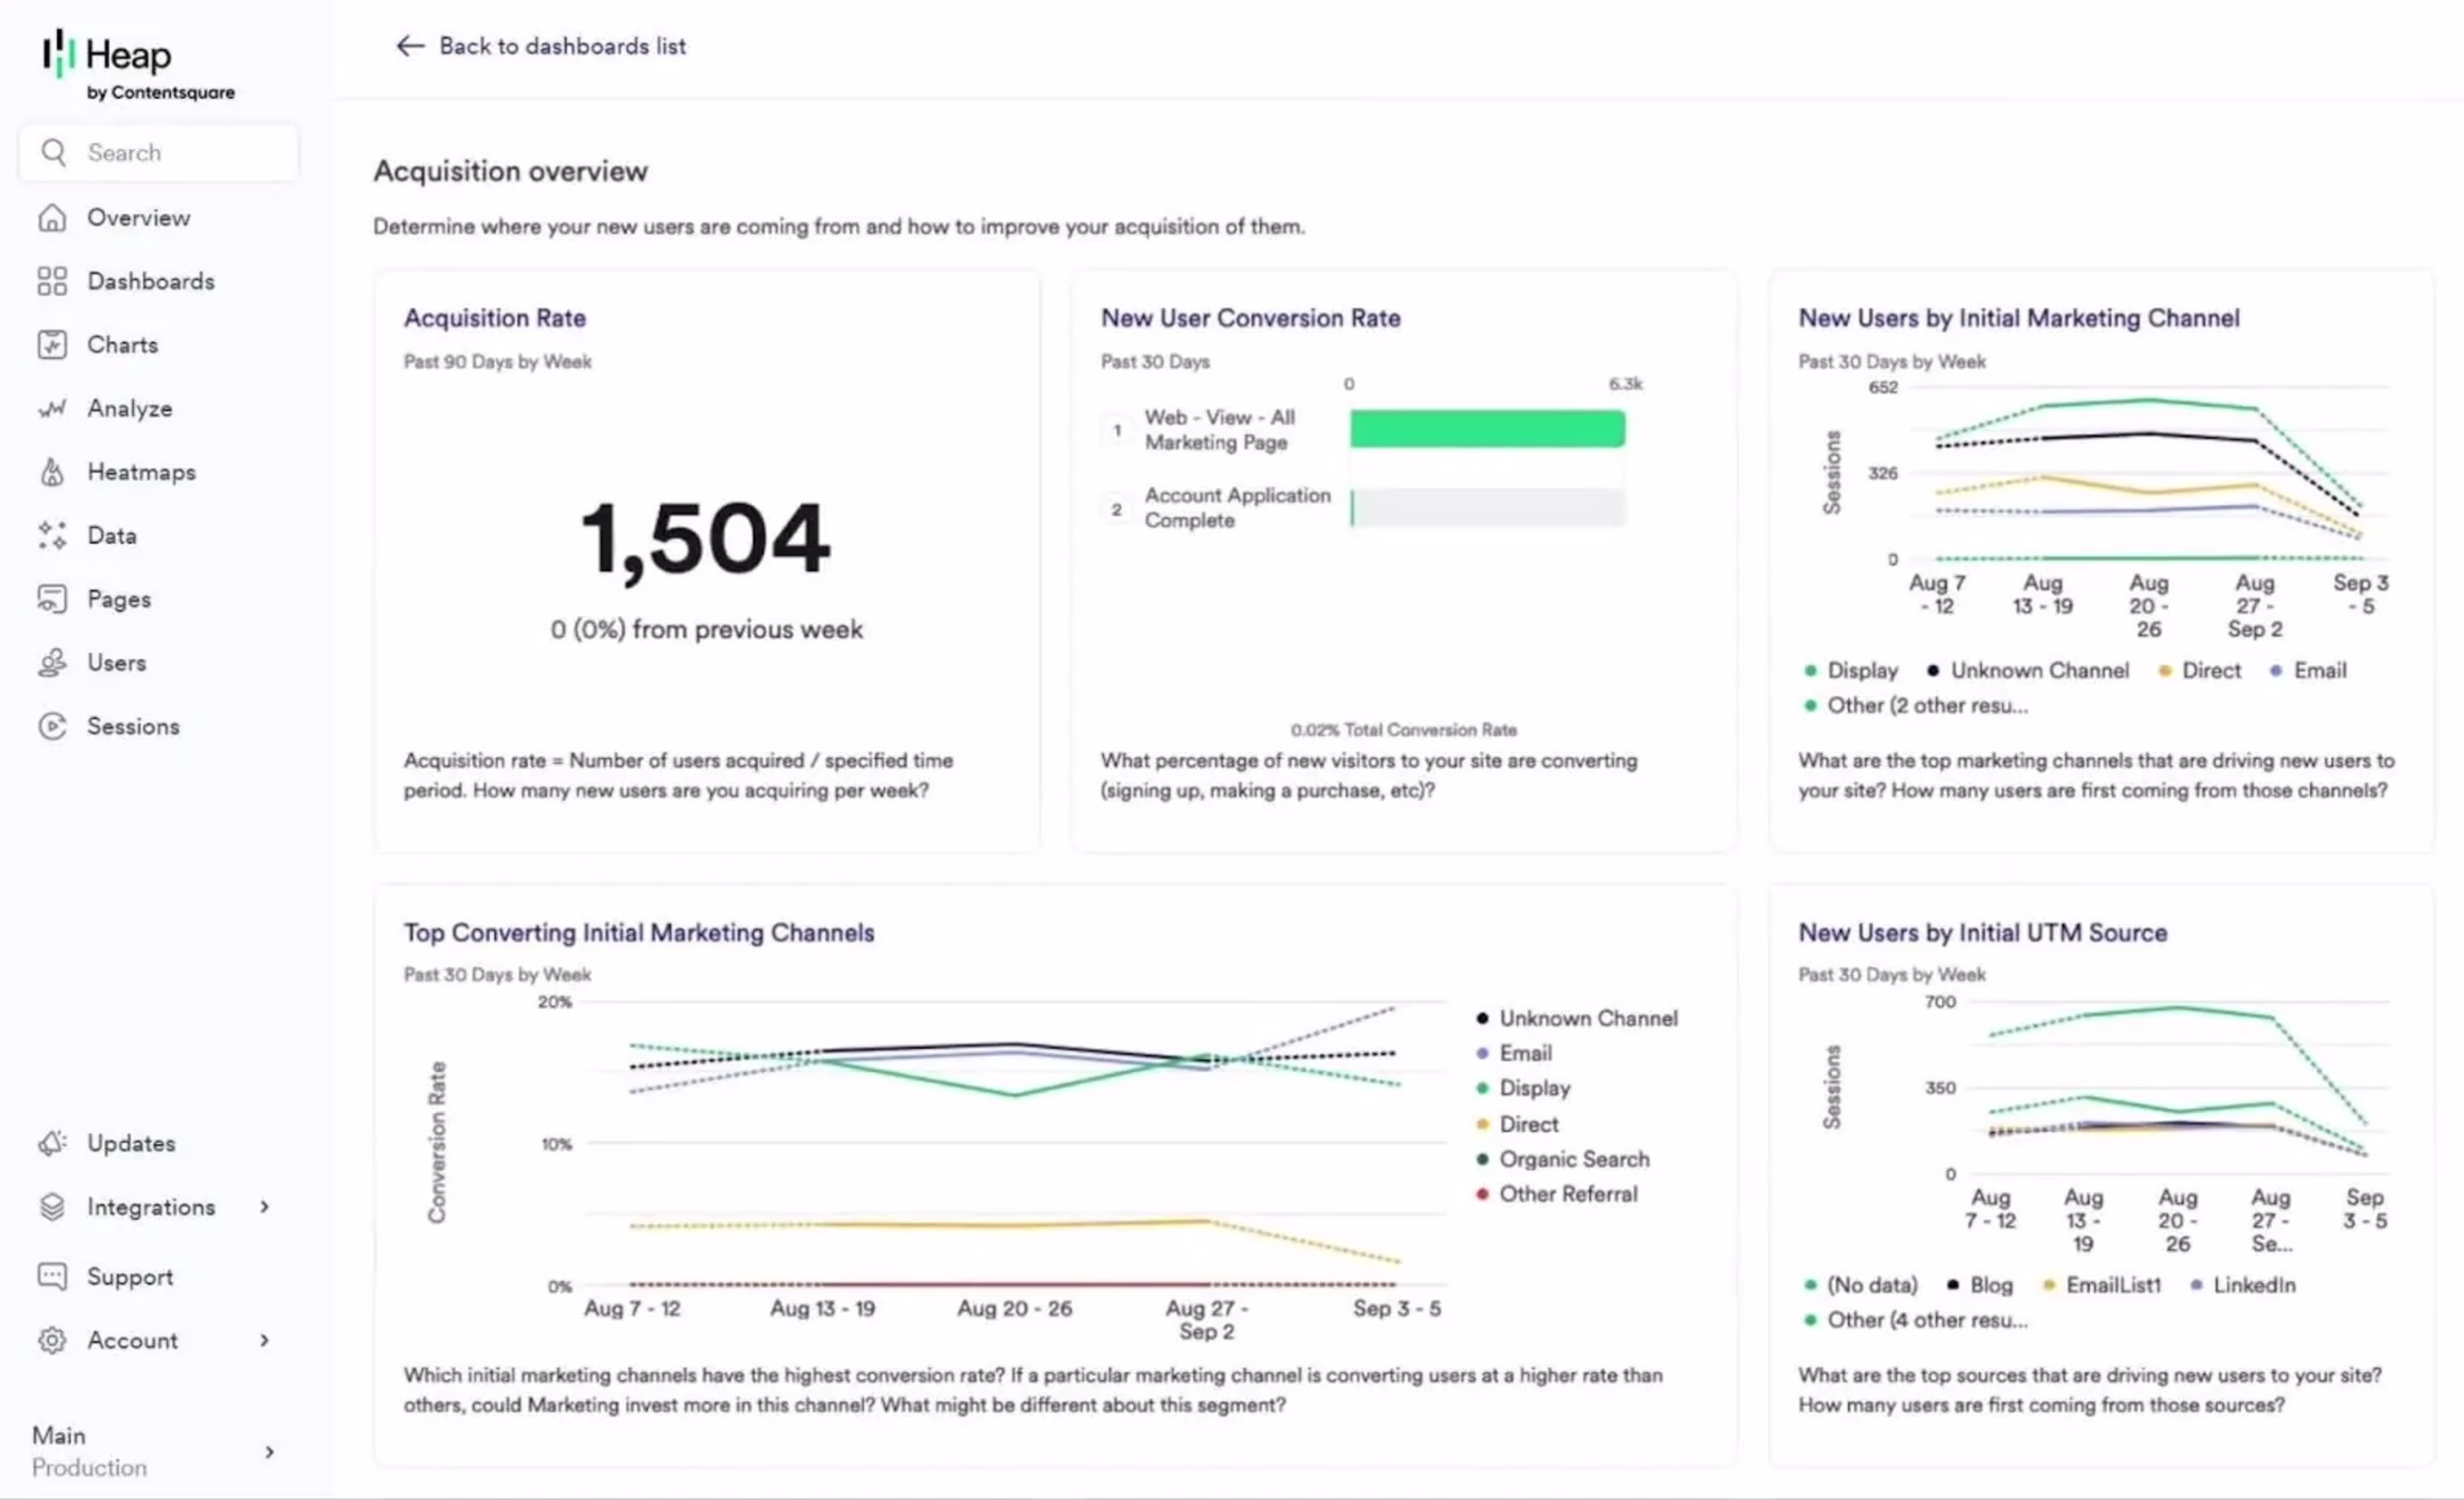Go to the Overview menu item
The height and width of the screenshot is (1500, 2464).
coord(138,218)
